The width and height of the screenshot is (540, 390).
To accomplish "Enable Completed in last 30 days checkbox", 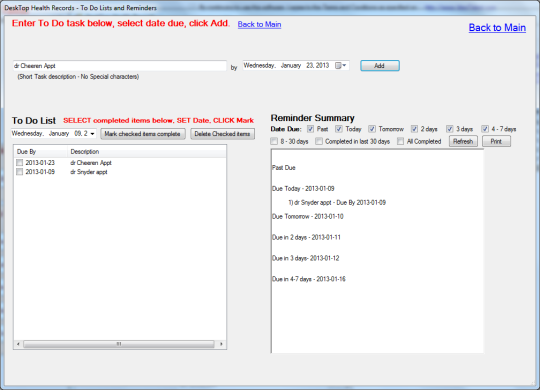I will click(319, 141).
